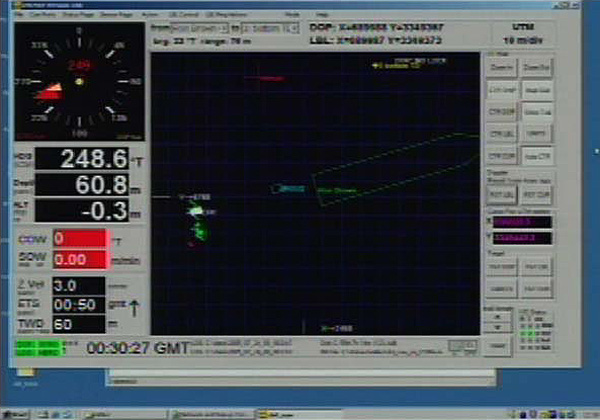Click the up arrow stepper button
The image size is (600, 420).
[498, 317]
